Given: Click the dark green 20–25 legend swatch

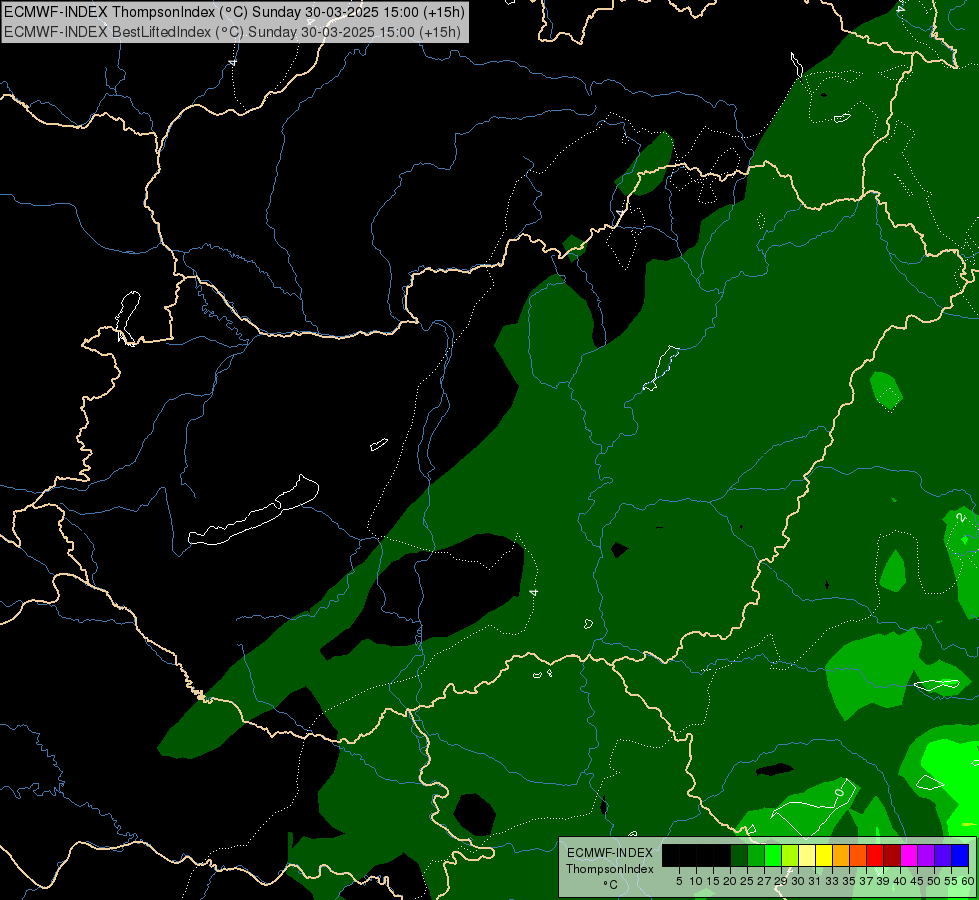Looking at the screenshot, I should click(x=739, y=855).
